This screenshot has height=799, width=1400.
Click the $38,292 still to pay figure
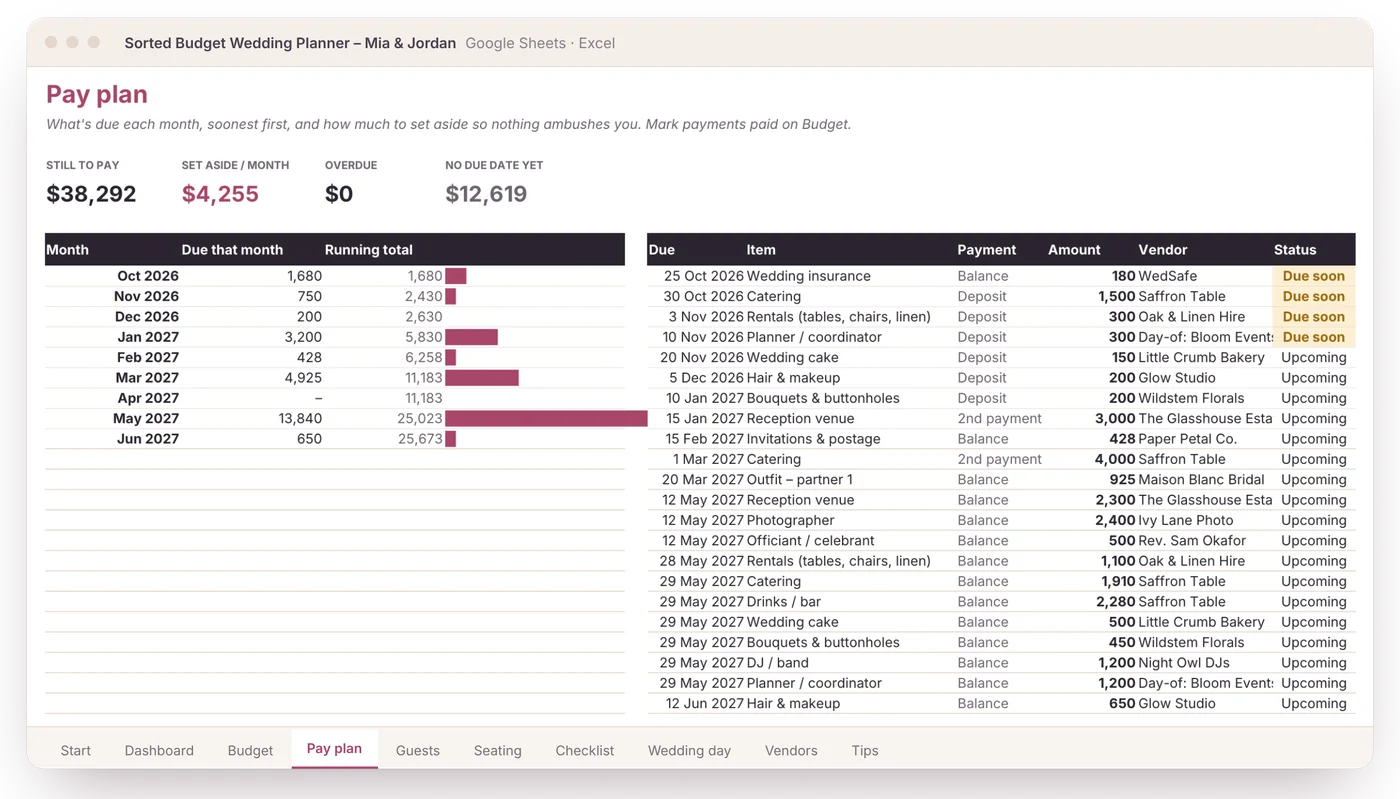coord(91,194)
